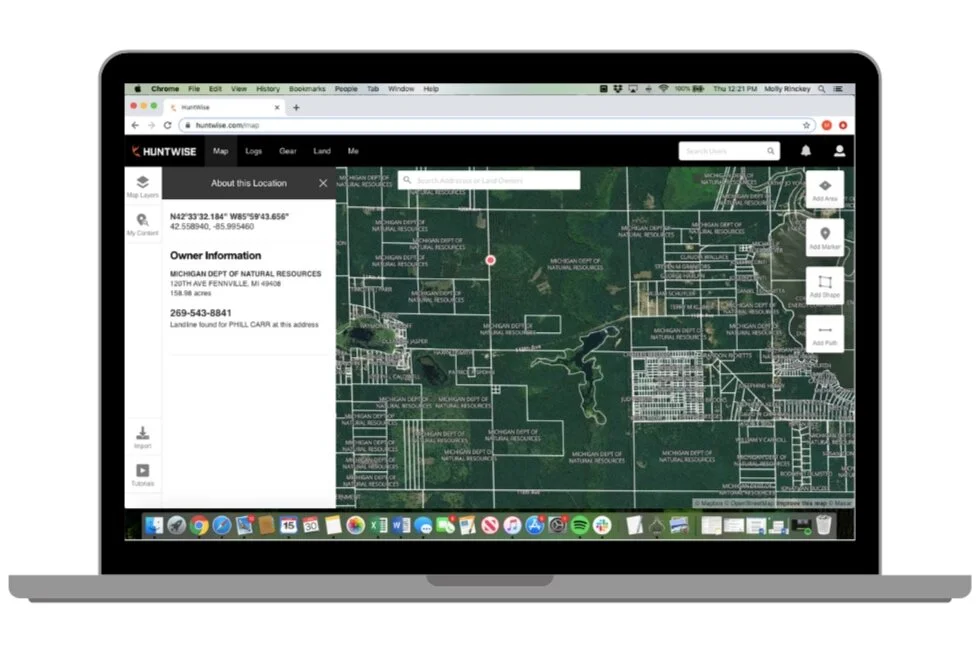980x653 pixels.
Task: Open HuntWise notifications bell
Action: click(x=808, y=151)
